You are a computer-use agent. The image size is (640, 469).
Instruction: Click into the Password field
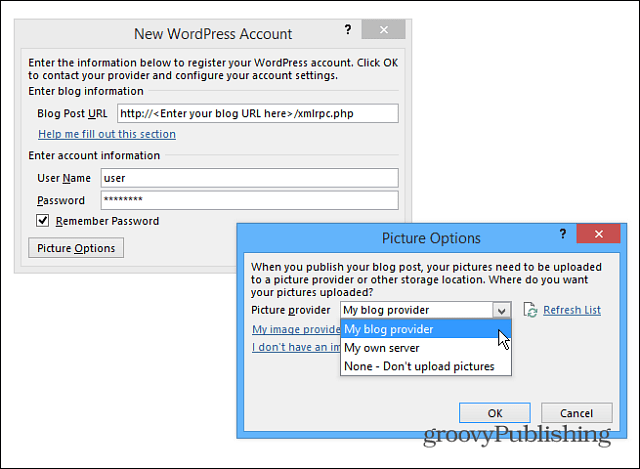click(249, 200)
